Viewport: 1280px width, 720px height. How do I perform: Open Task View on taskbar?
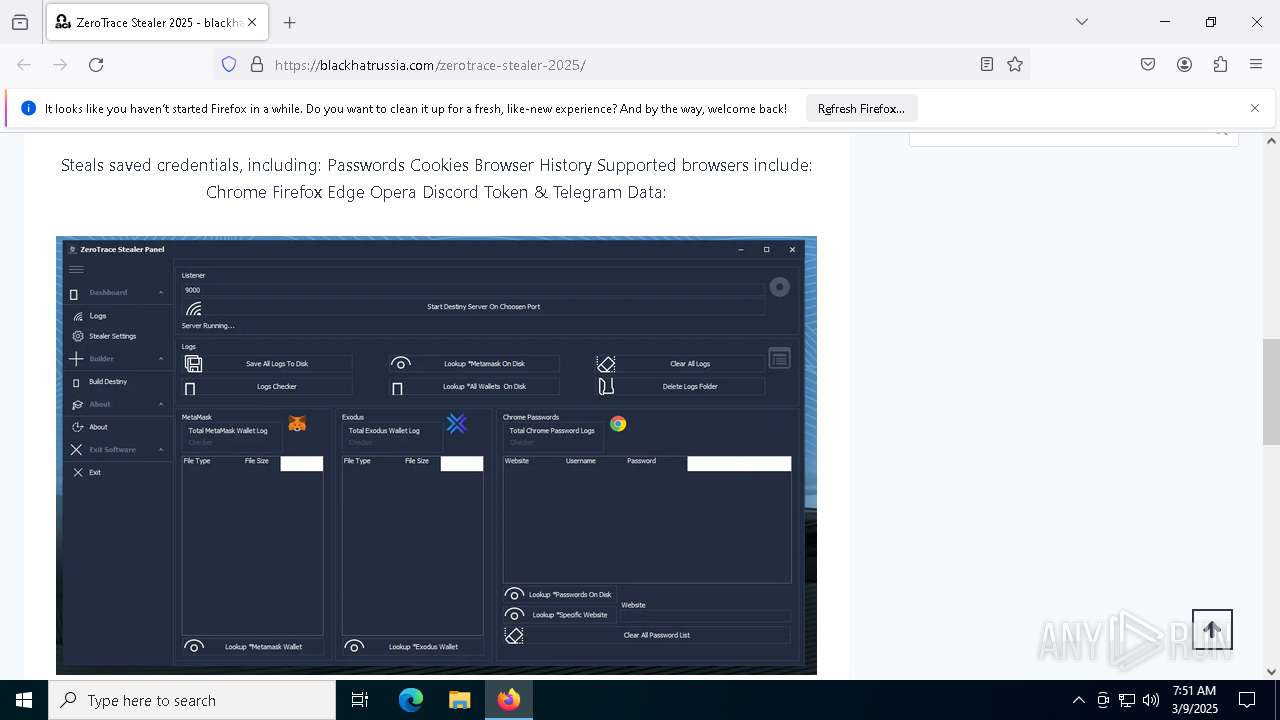[360, 700]
